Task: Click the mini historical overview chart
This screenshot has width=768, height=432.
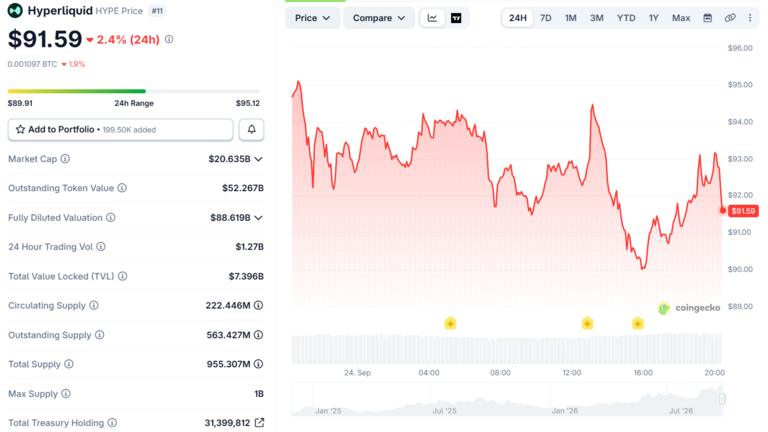Action: [x=507, y=399]
